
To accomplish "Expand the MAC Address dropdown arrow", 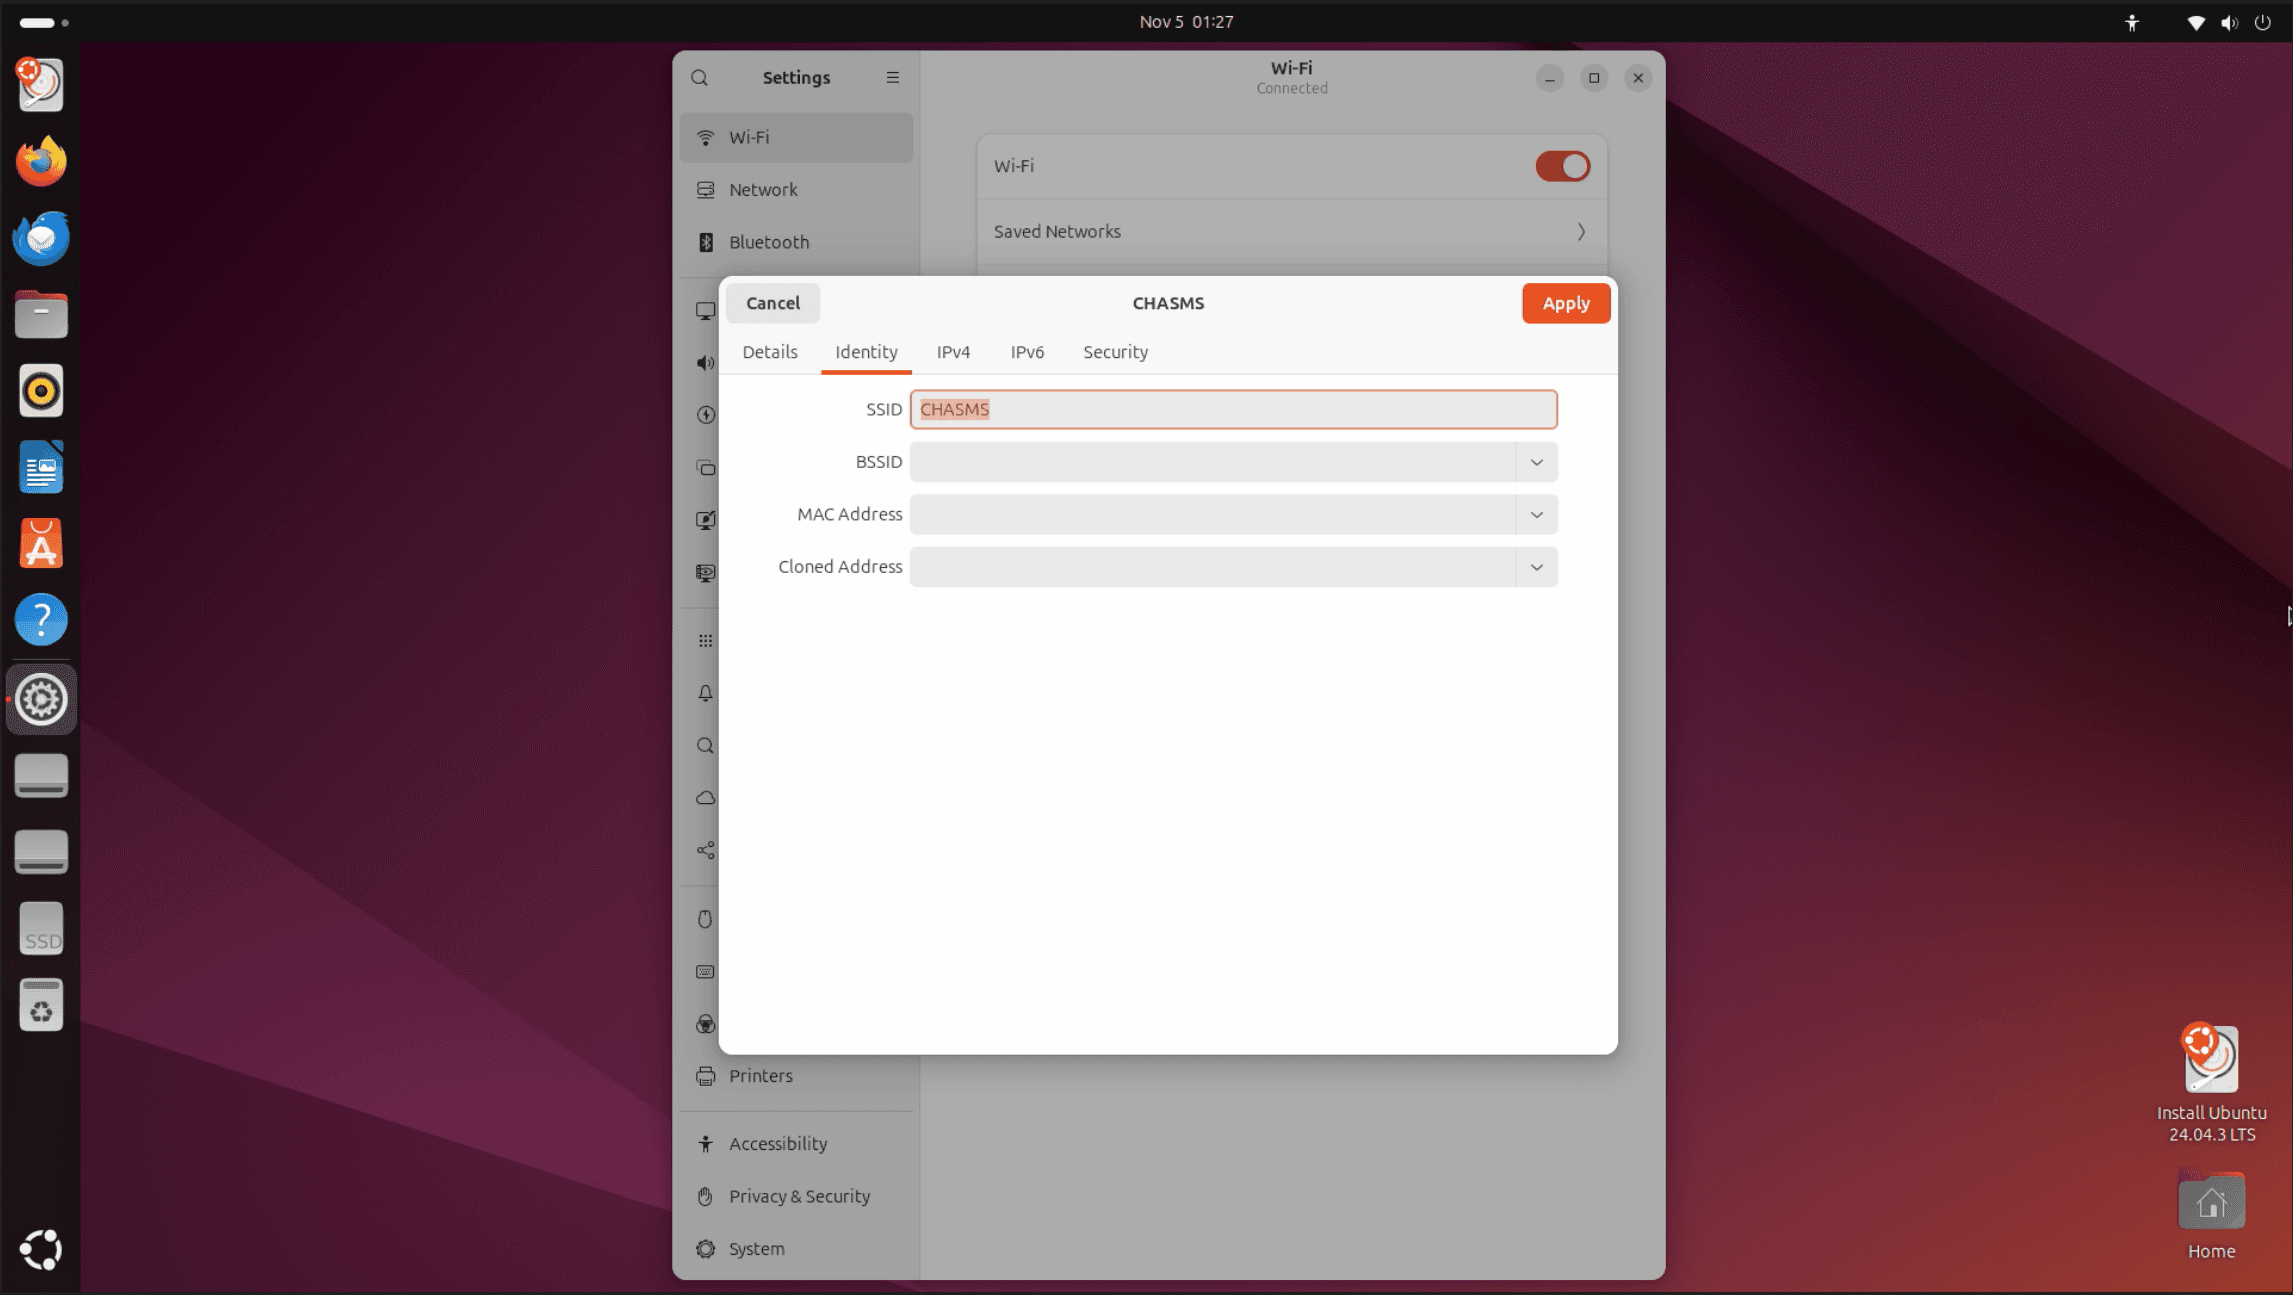I will (1536, 515).
